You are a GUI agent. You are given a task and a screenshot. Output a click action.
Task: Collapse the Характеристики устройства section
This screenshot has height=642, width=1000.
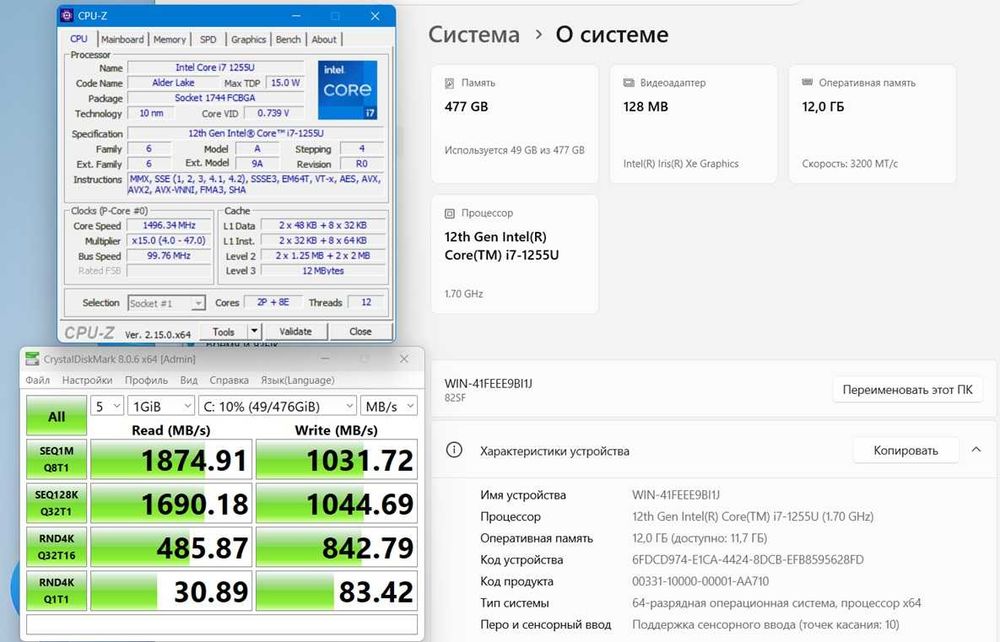[976, 449]
